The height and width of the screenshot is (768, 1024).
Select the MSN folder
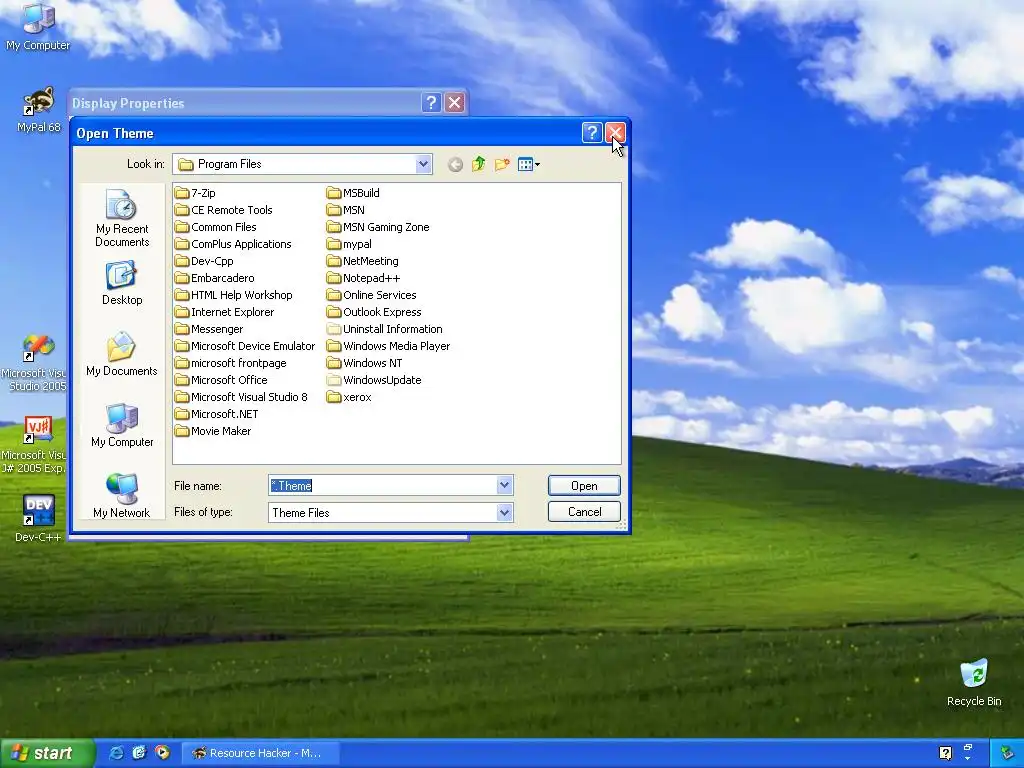pyautogui.click(x=345, y=210)
